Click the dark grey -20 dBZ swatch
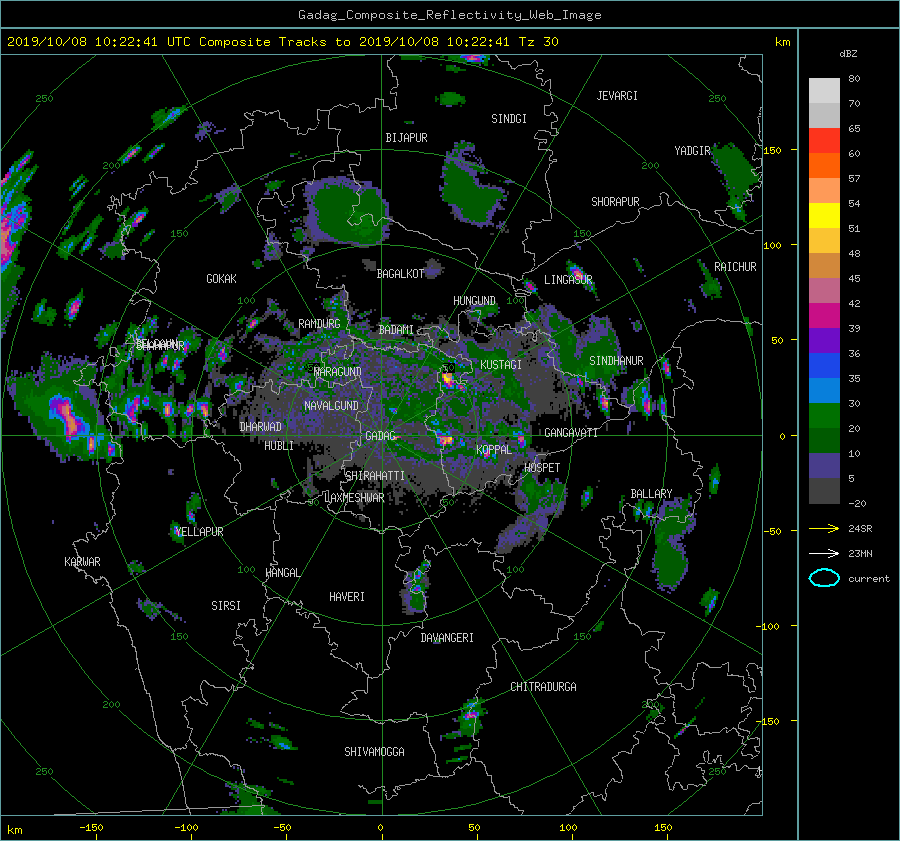 click(824, 490)
